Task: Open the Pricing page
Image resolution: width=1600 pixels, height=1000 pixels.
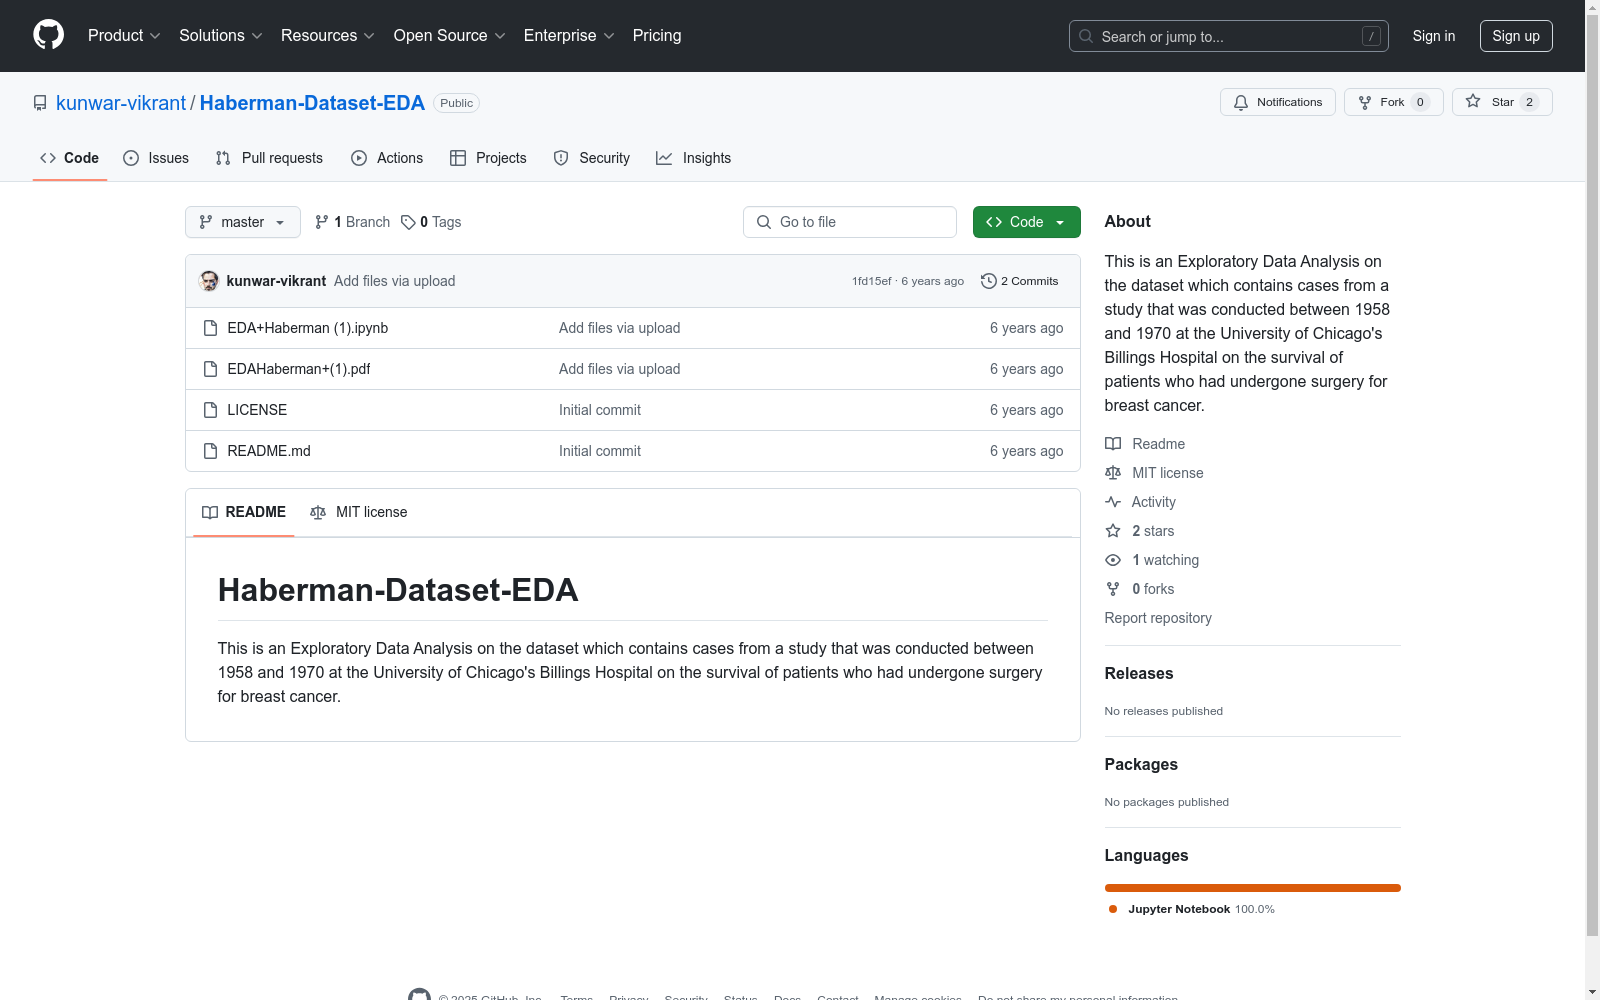Action: click(657, 36)
